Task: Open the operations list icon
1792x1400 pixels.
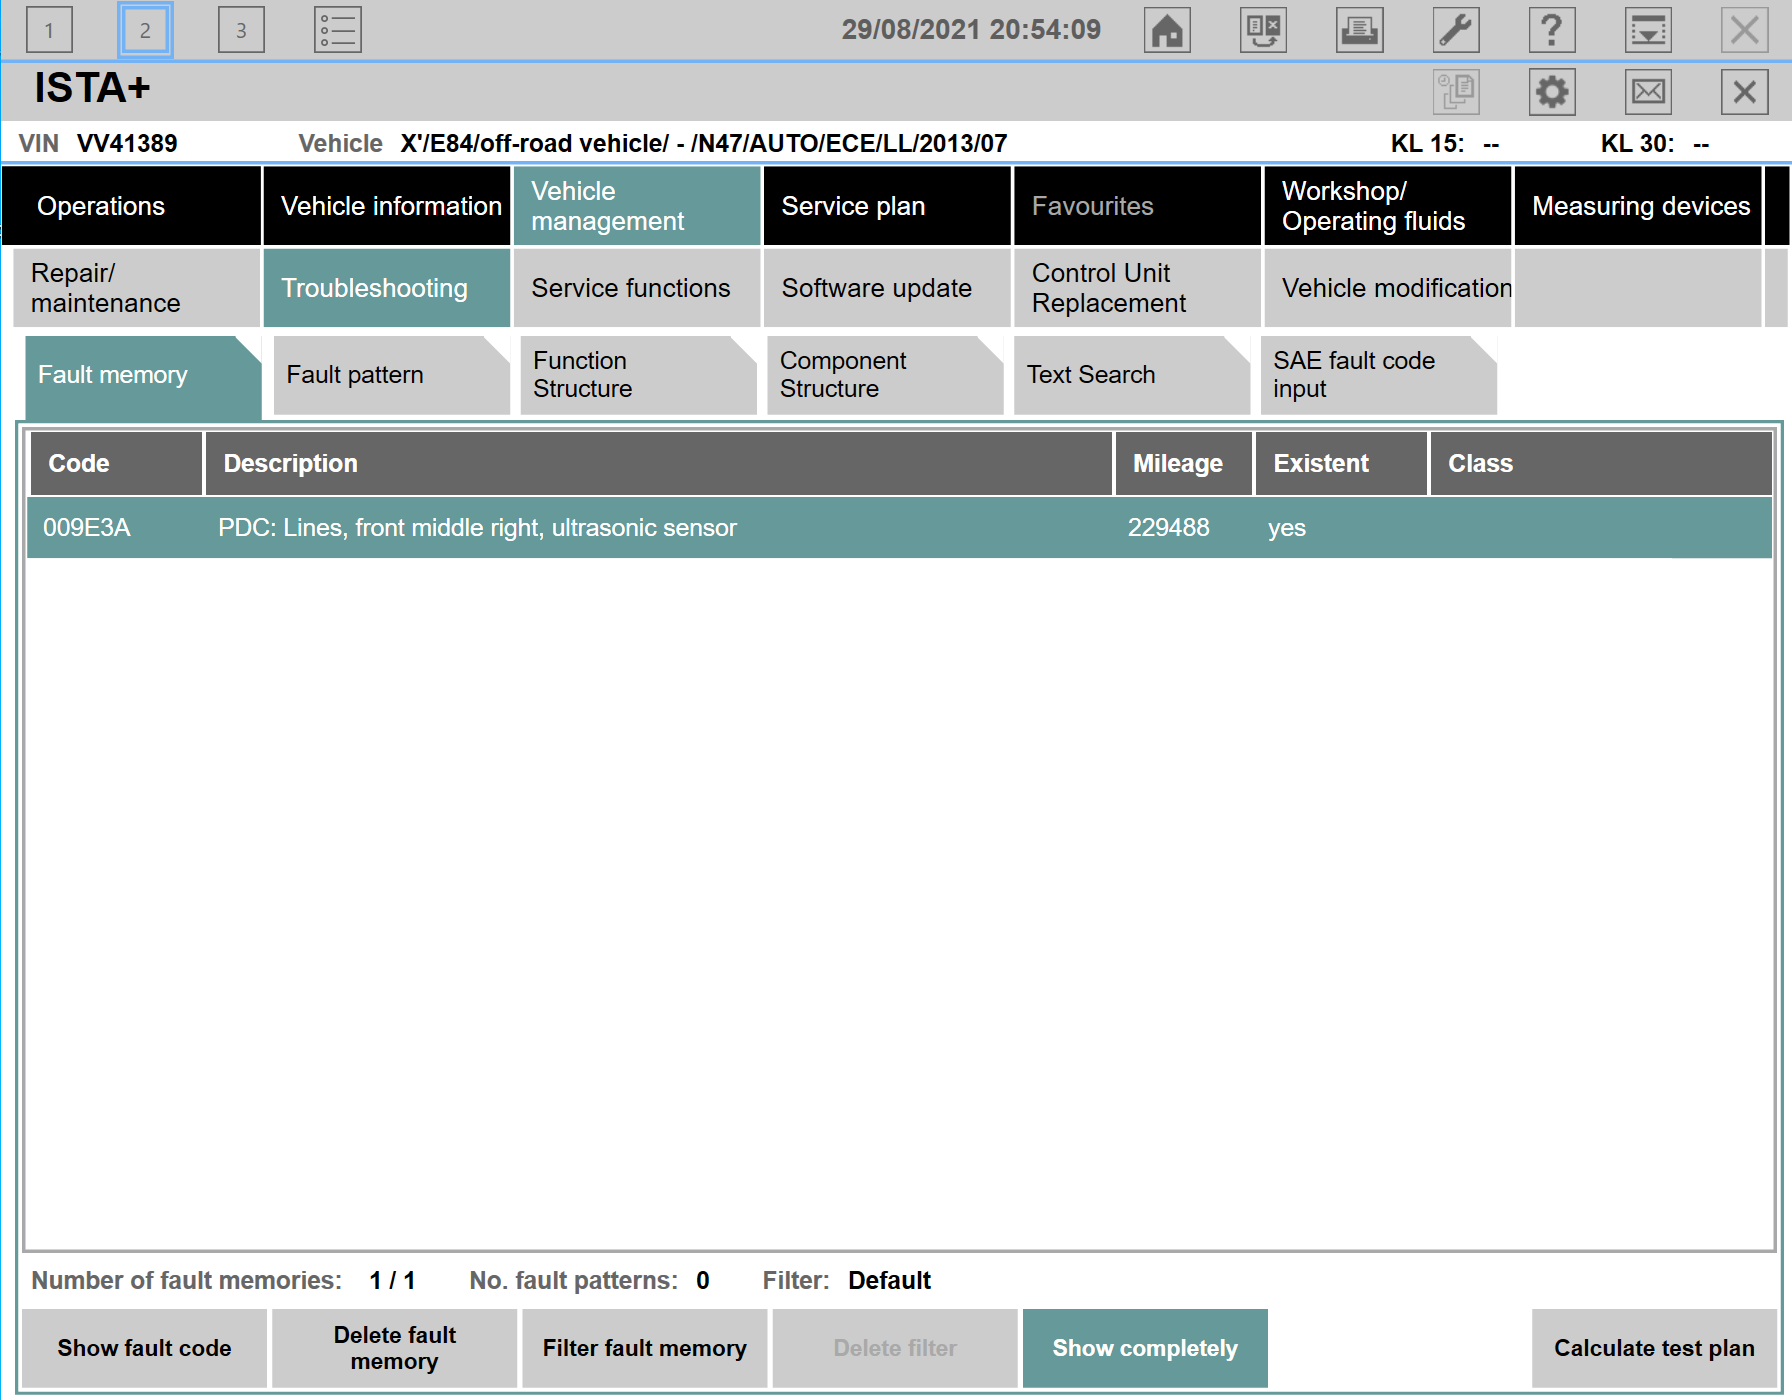Action: [x=337, y=30]
